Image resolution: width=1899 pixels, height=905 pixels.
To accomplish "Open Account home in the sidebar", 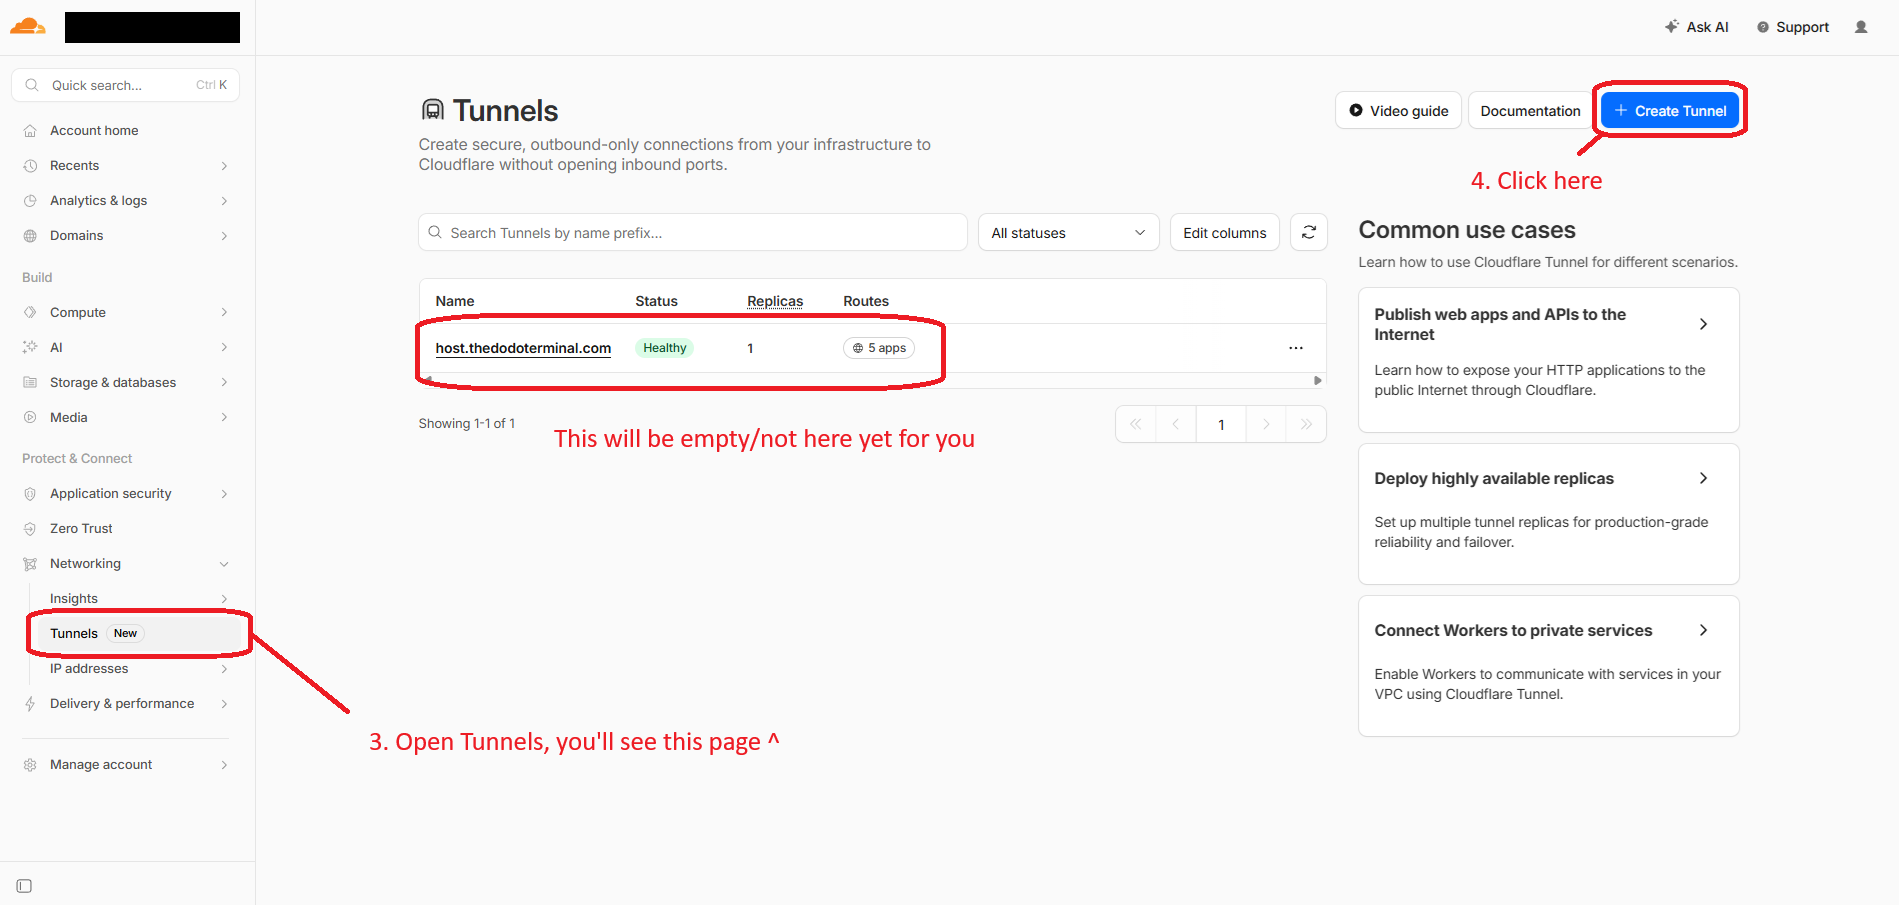I will tap(94, 131).
